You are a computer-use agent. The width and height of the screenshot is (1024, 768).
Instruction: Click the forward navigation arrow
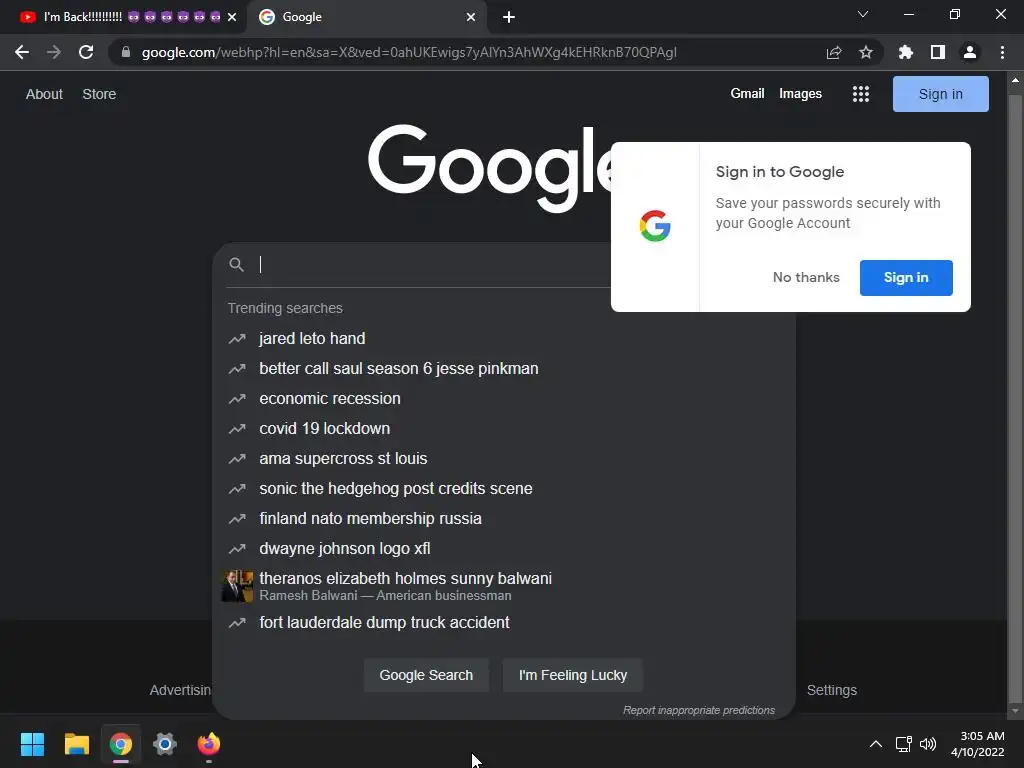click(x=54, y=52)
